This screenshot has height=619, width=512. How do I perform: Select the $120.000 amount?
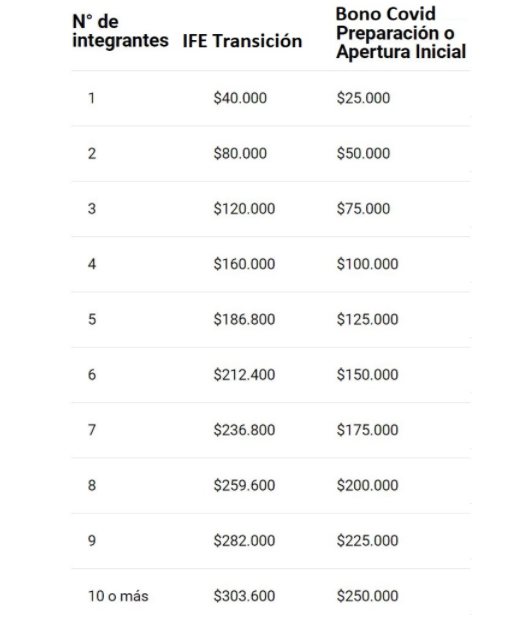pyautogui.click(x=244, y=208)
